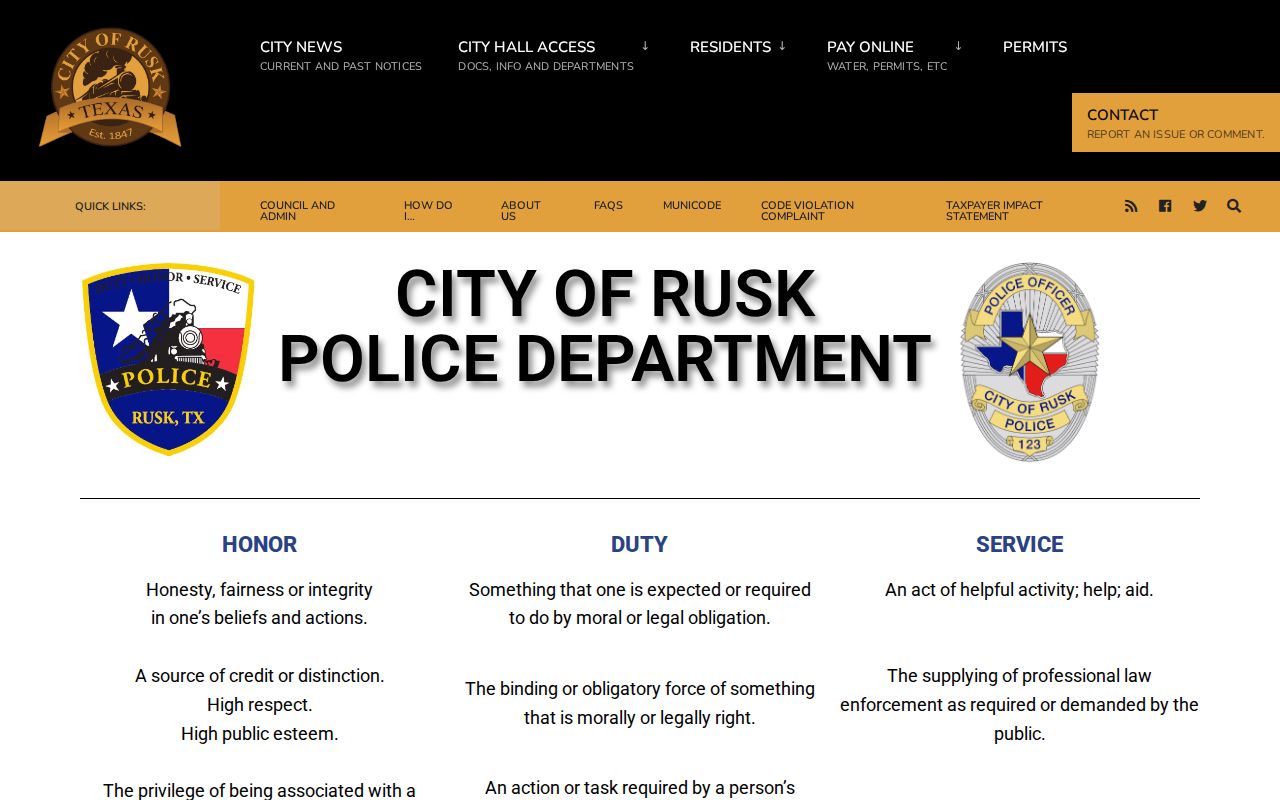The height and width of the screenshot is (800, 1280).
Task: Click the Quick Links label
Action: click(x=110, y=206)
